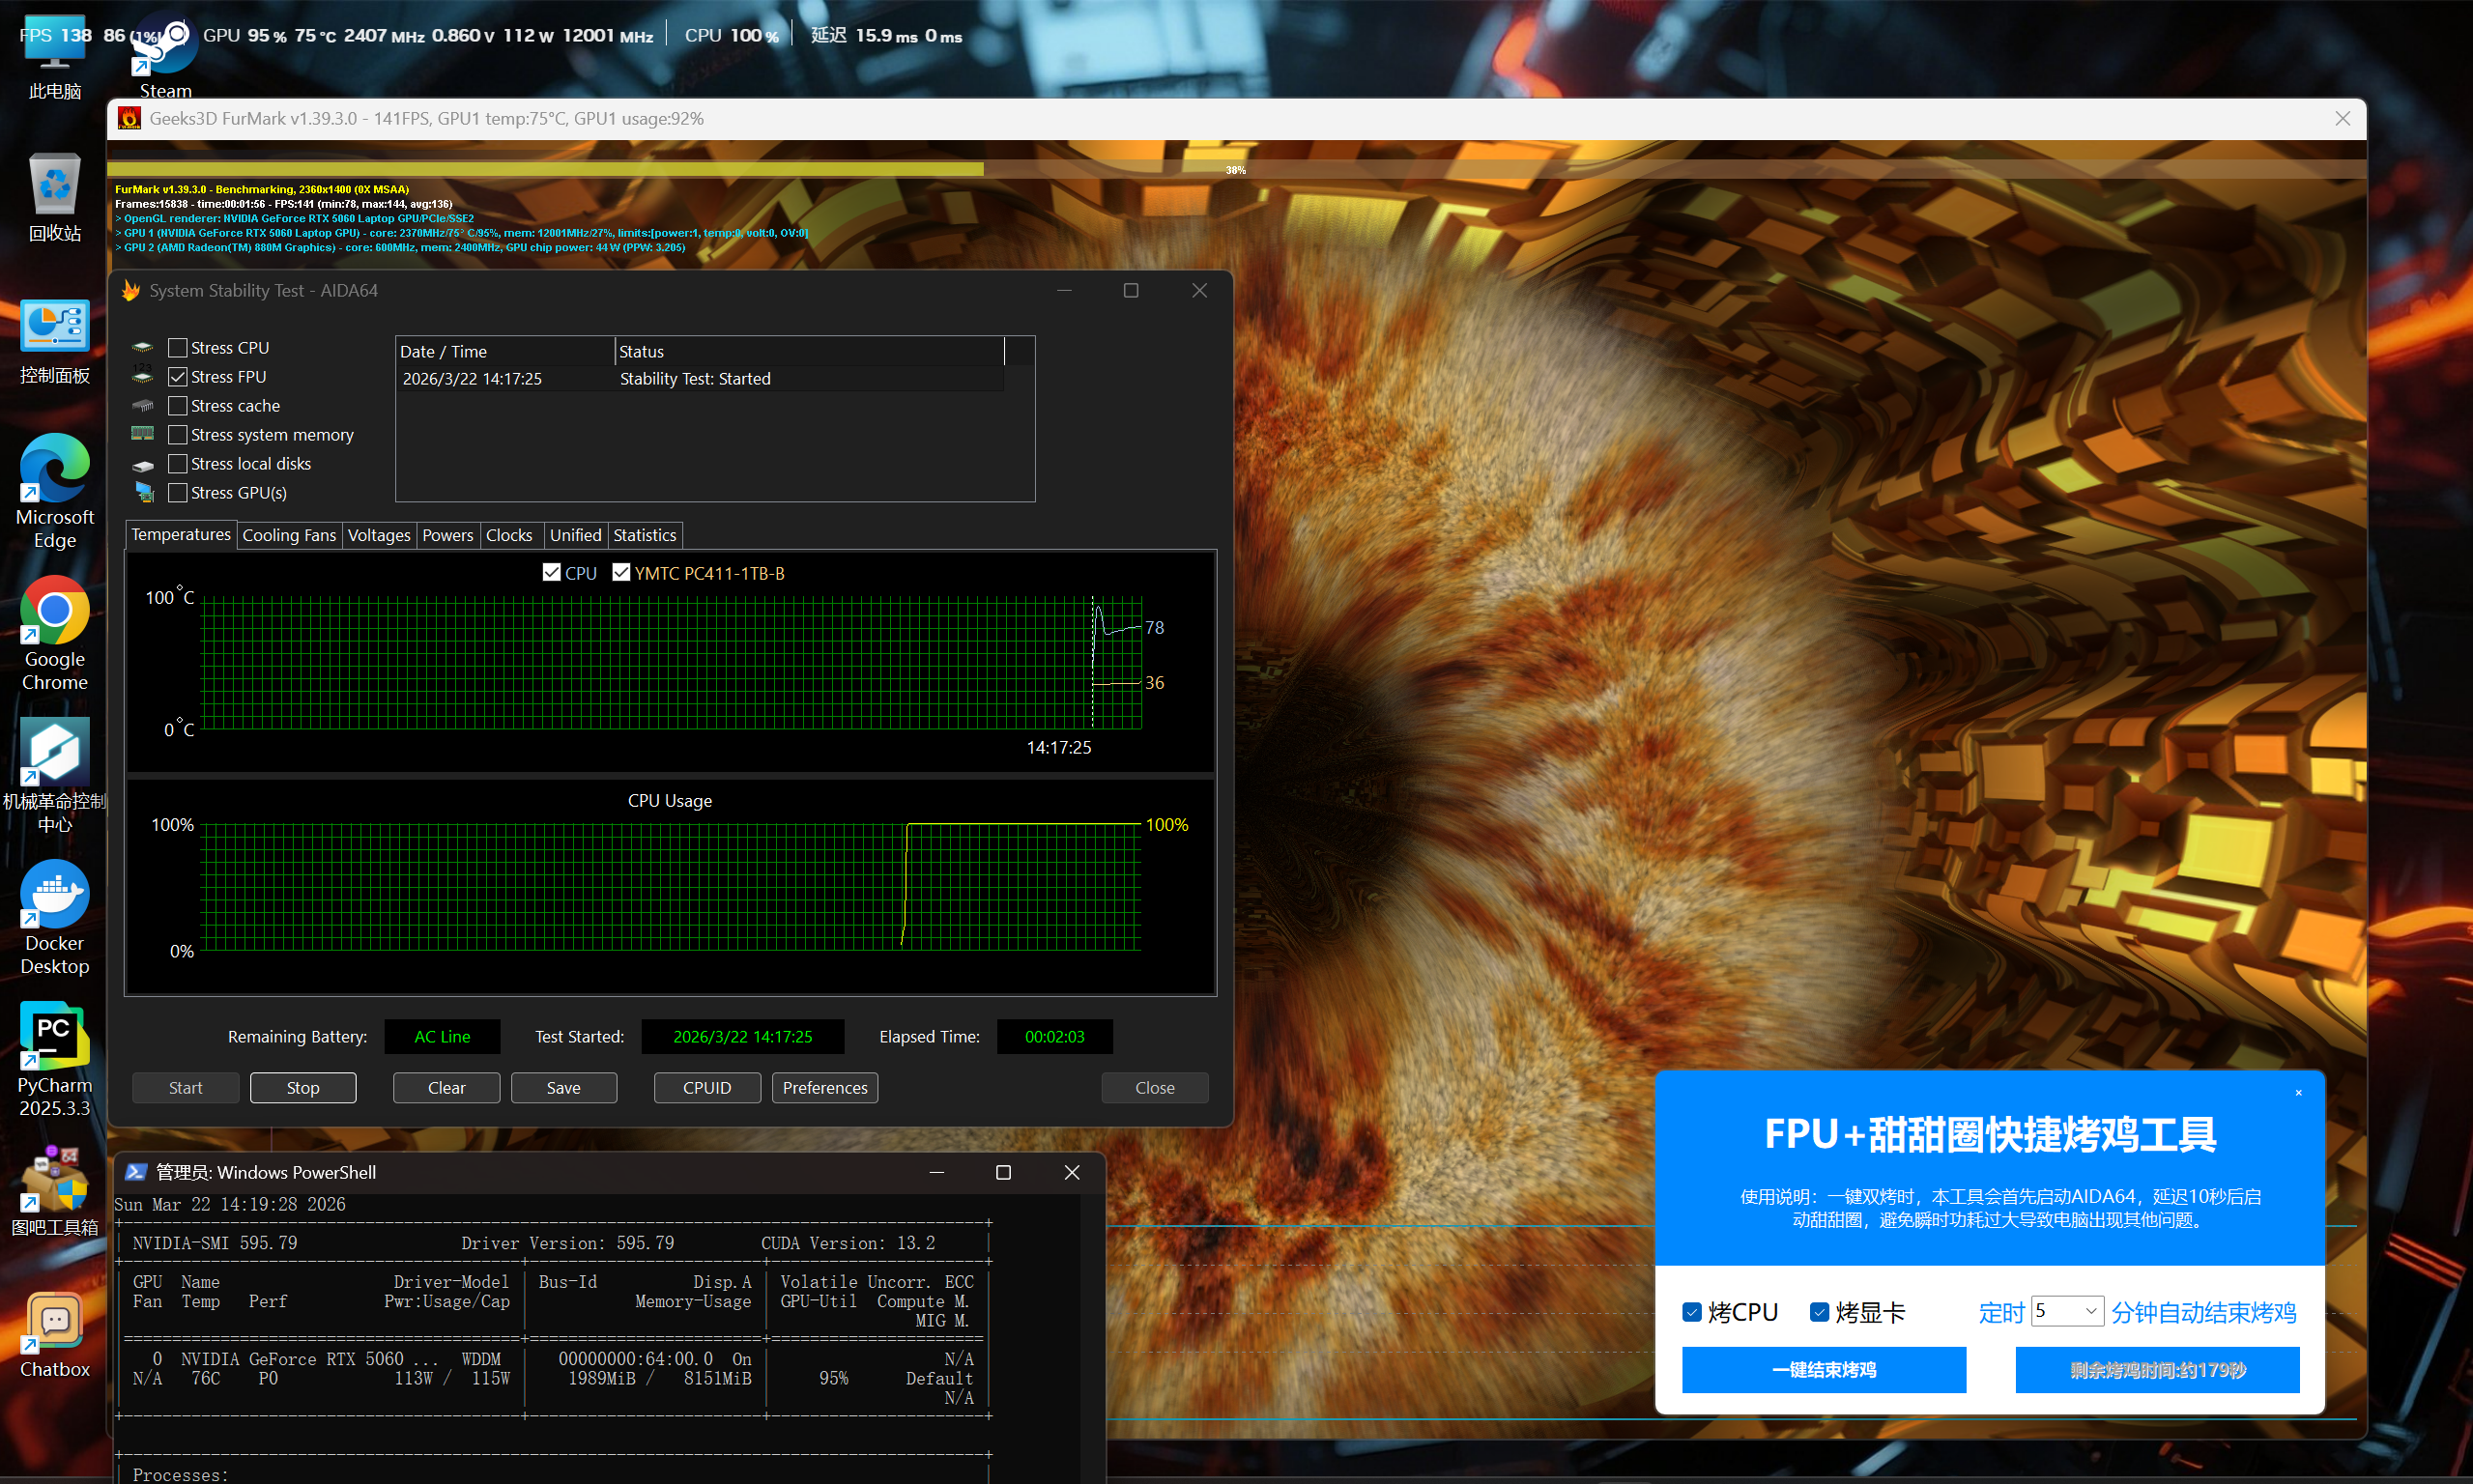Switch to the Powers tab

click(447, 536)
